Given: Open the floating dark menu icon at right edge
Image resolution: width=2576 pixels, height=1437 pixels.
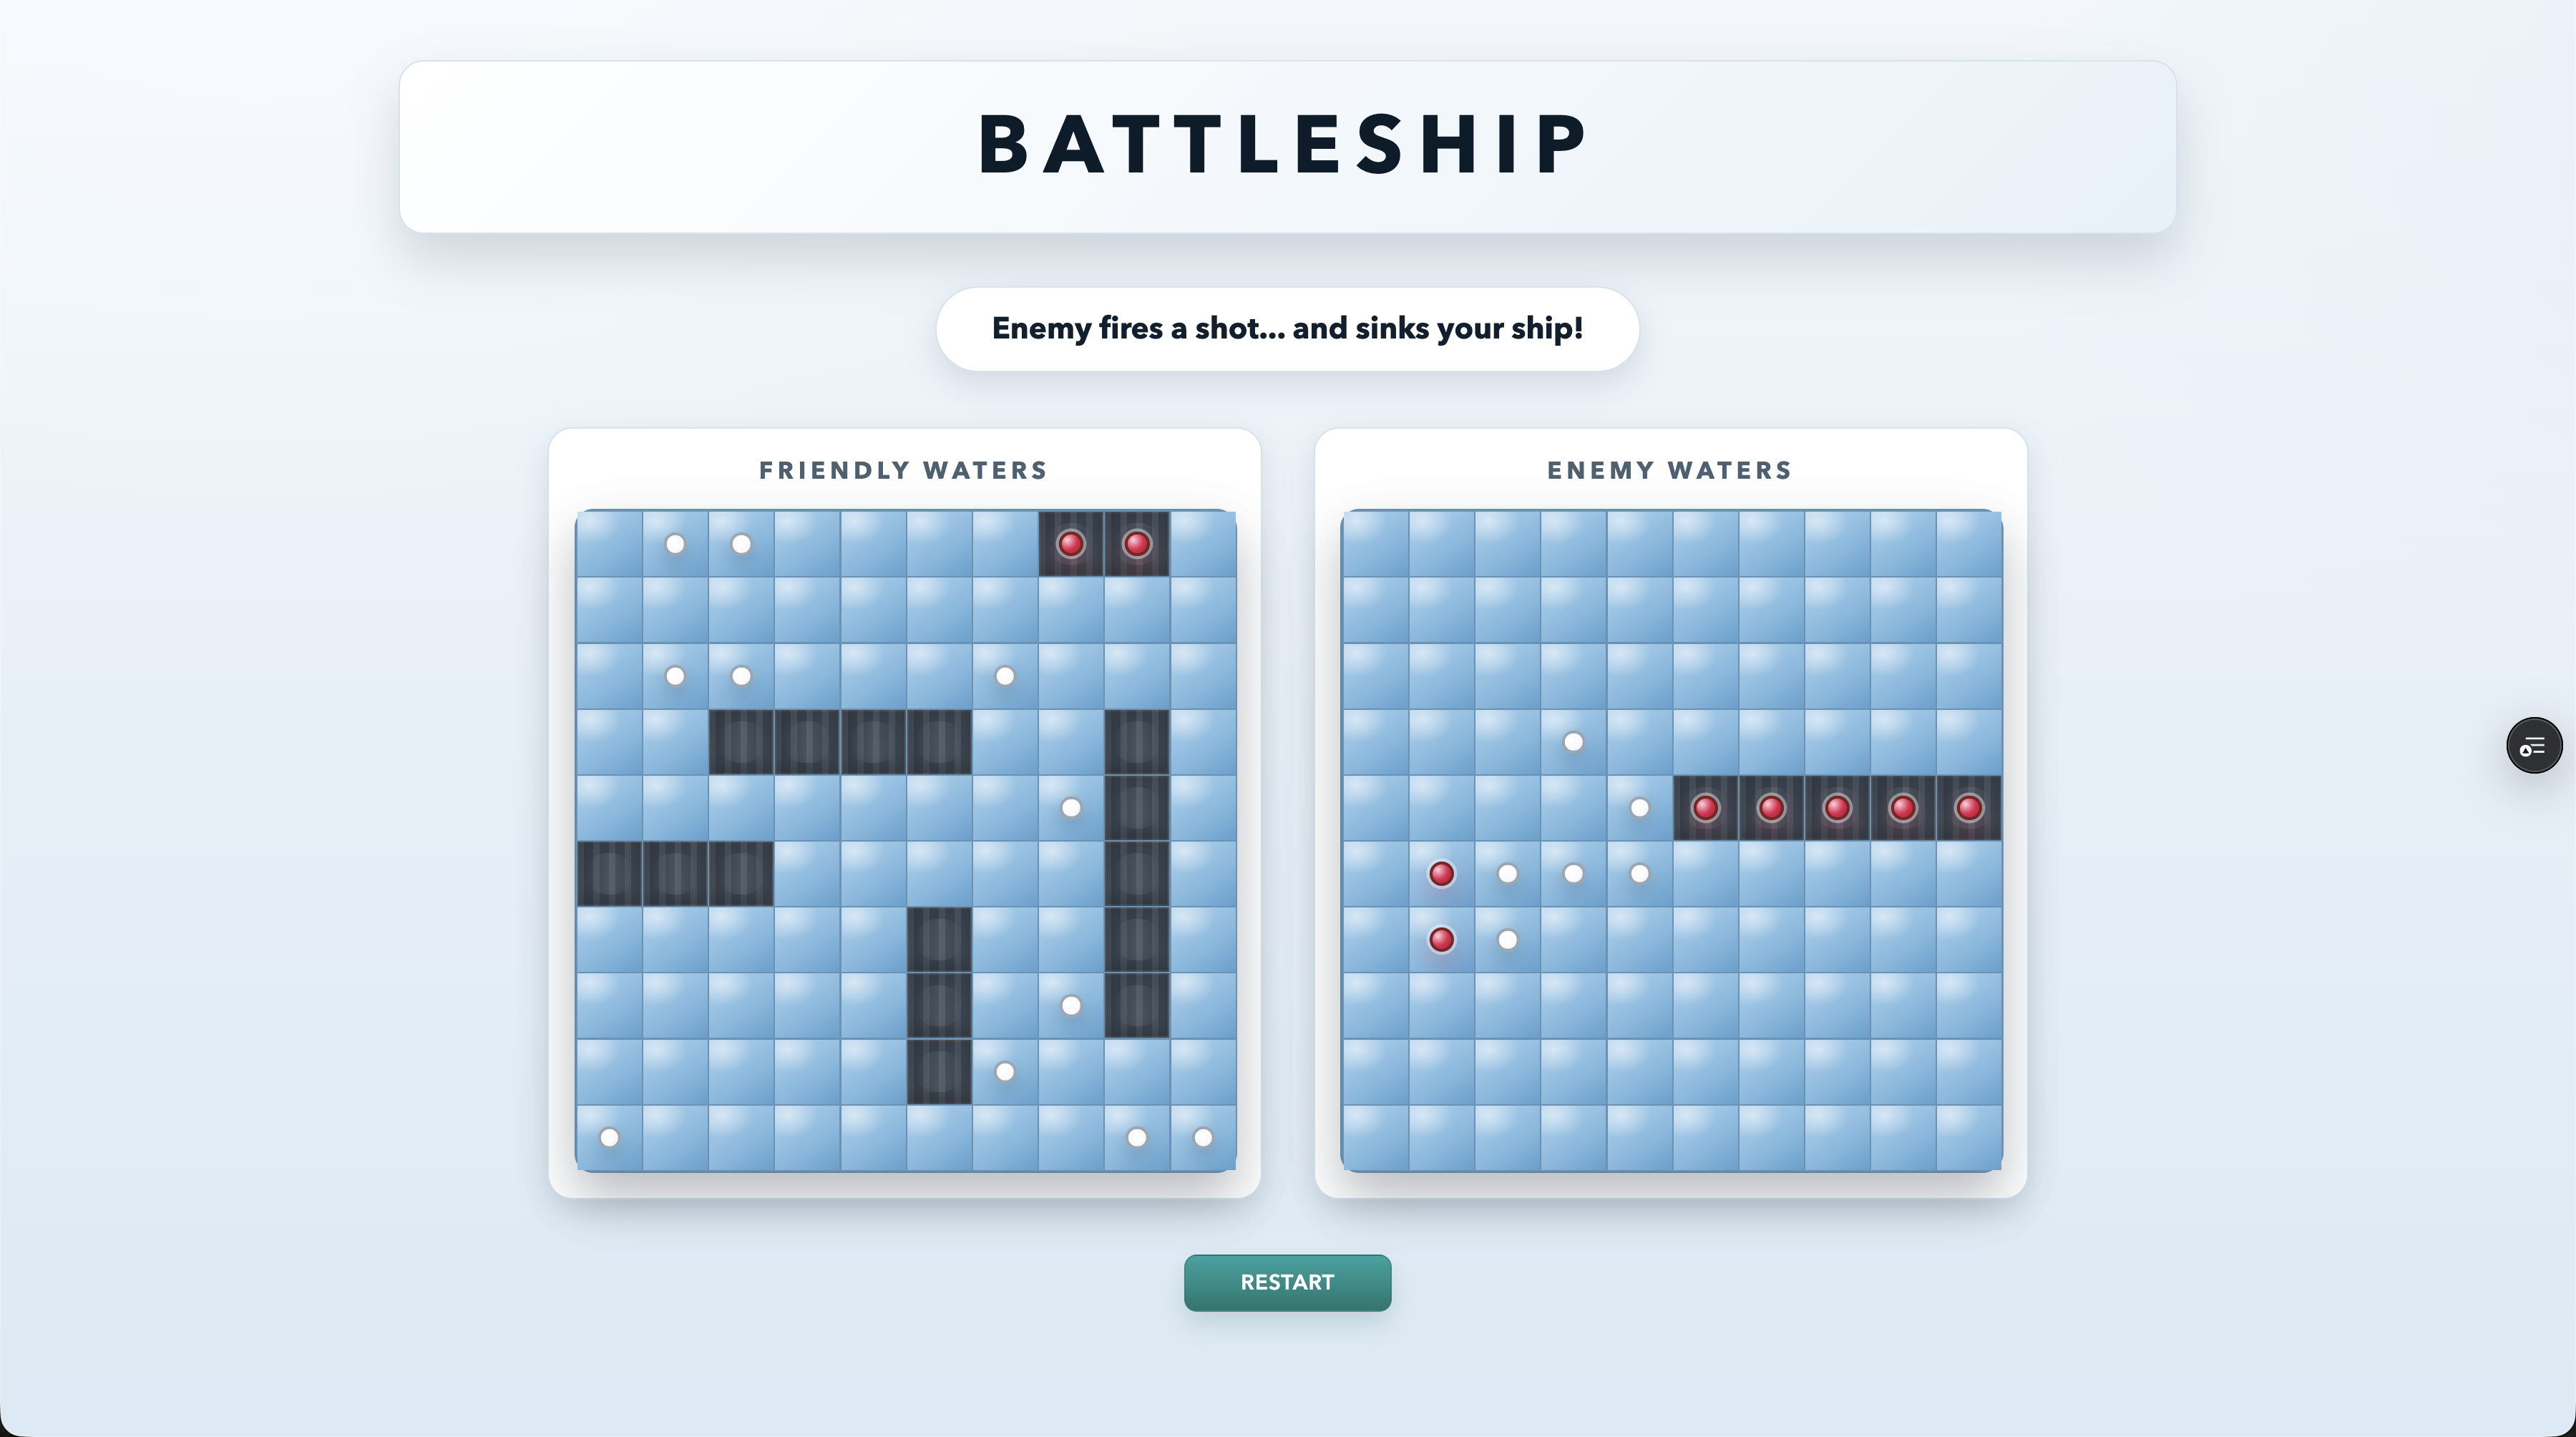Looking at the screenshot, I should tap(2533, 745).
